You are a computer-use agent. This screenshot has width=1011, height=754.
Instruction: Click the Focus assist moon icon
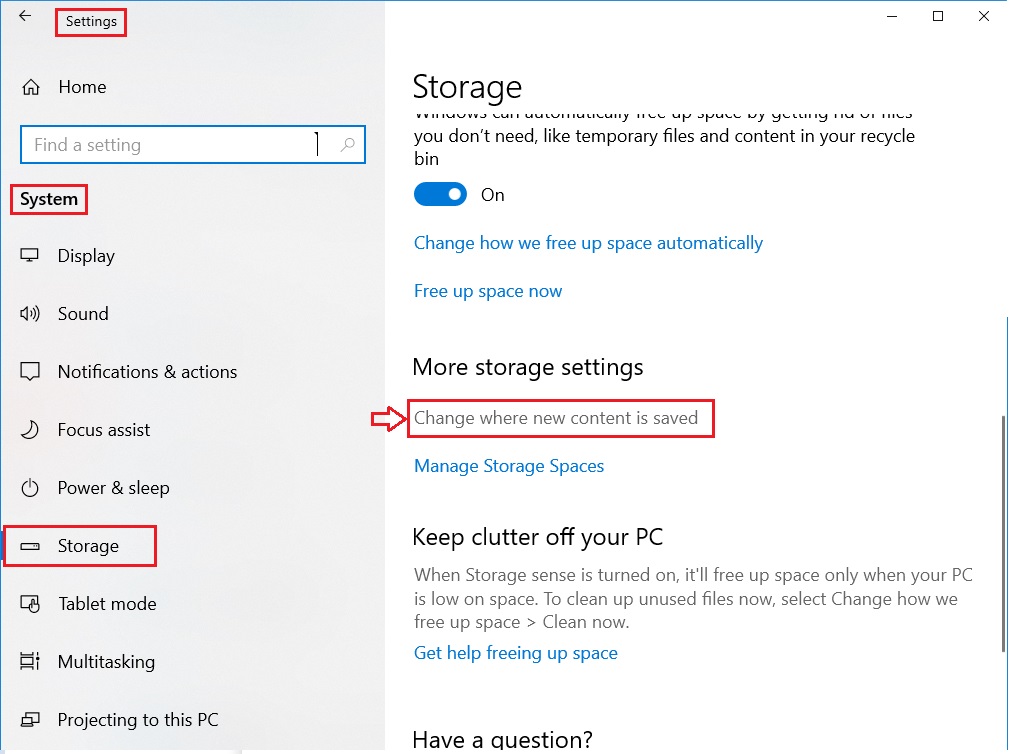[31, 430]
